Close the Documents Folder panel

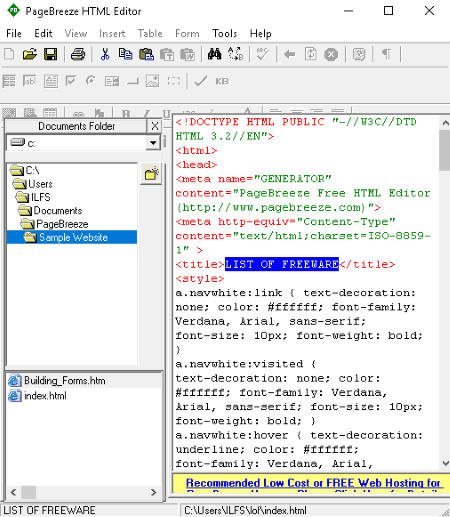pos(155,126)
